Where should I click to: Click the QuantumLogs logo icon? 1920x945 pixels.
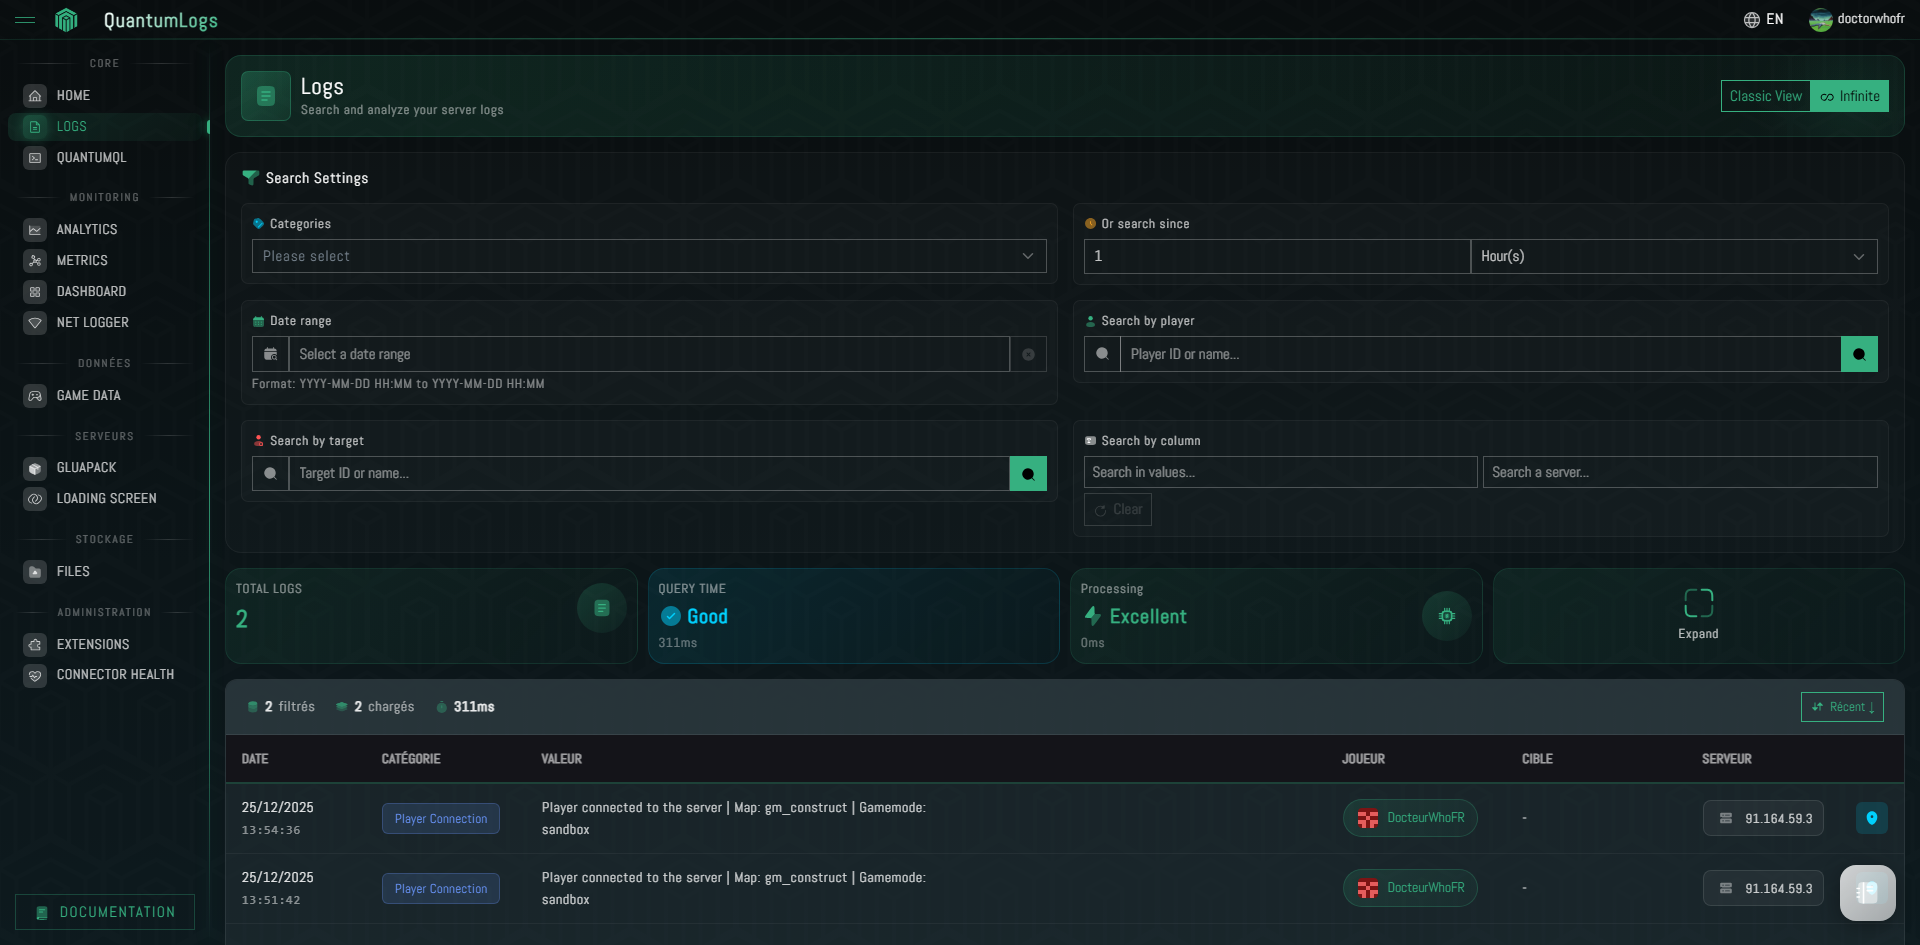click(x=66, y=20)
